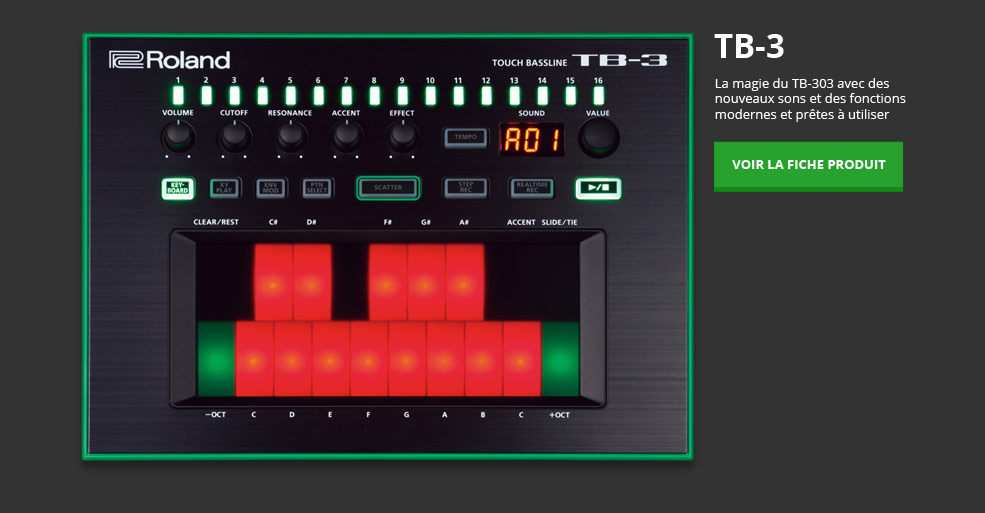Toggle step 11 LED

(459, 95)
